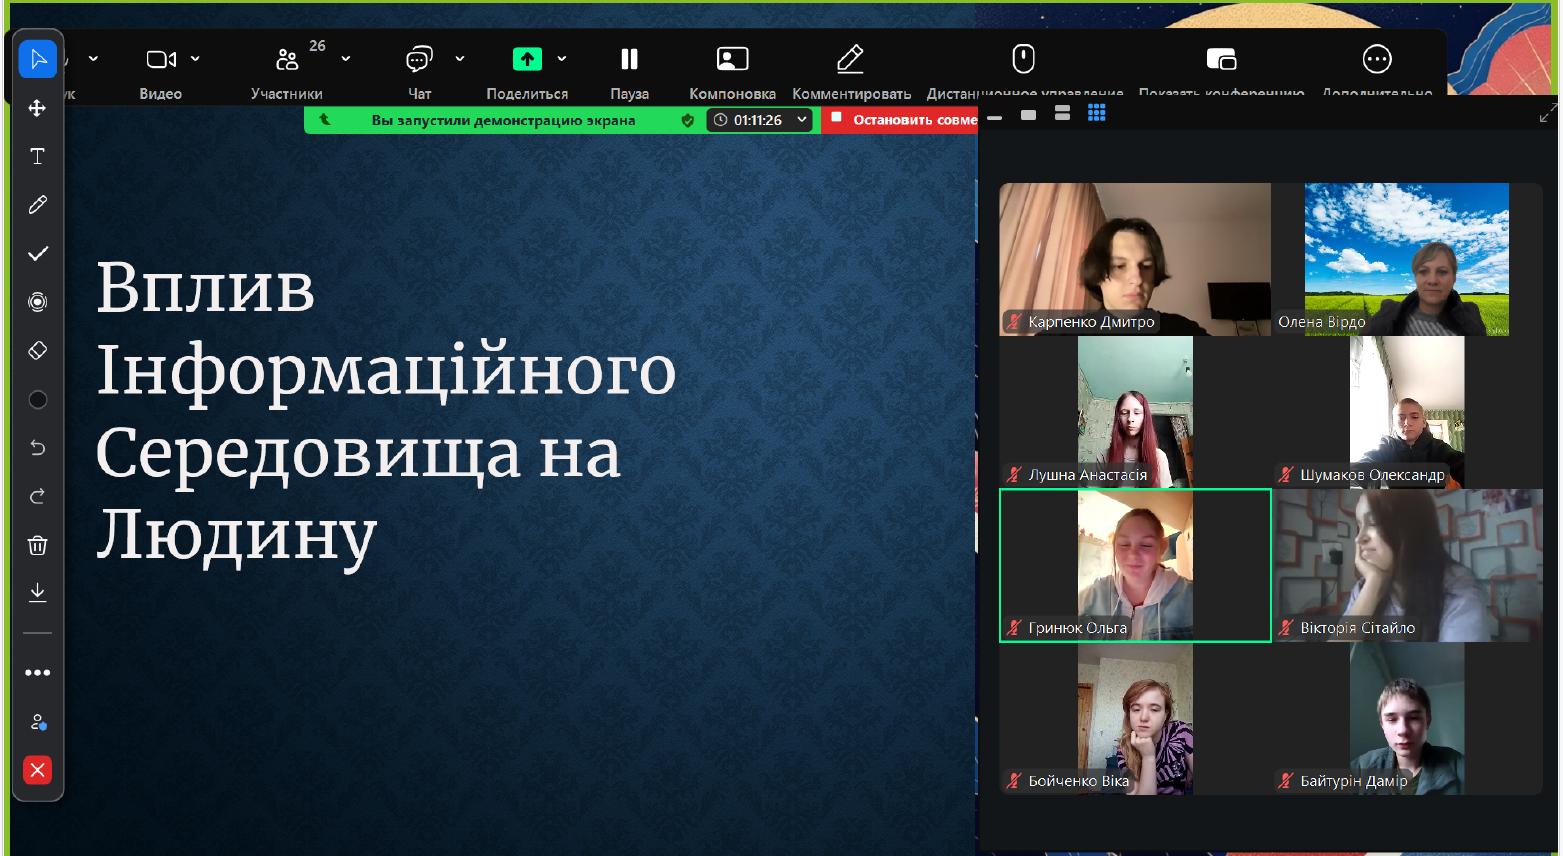Select the checkmark Stamp tool
Image resolution: width=1563 pixels, height=856 pixels.
pyautogui.click(x=38, y=254)
